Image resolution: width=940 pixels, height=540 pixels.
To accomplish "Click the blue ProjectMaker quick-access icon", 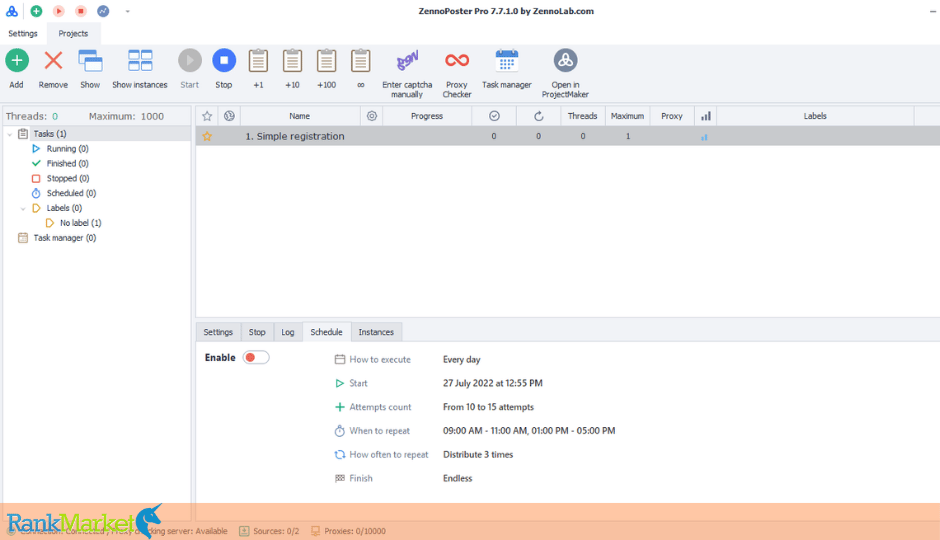I will pyautogui.click(x=103, y=11).
